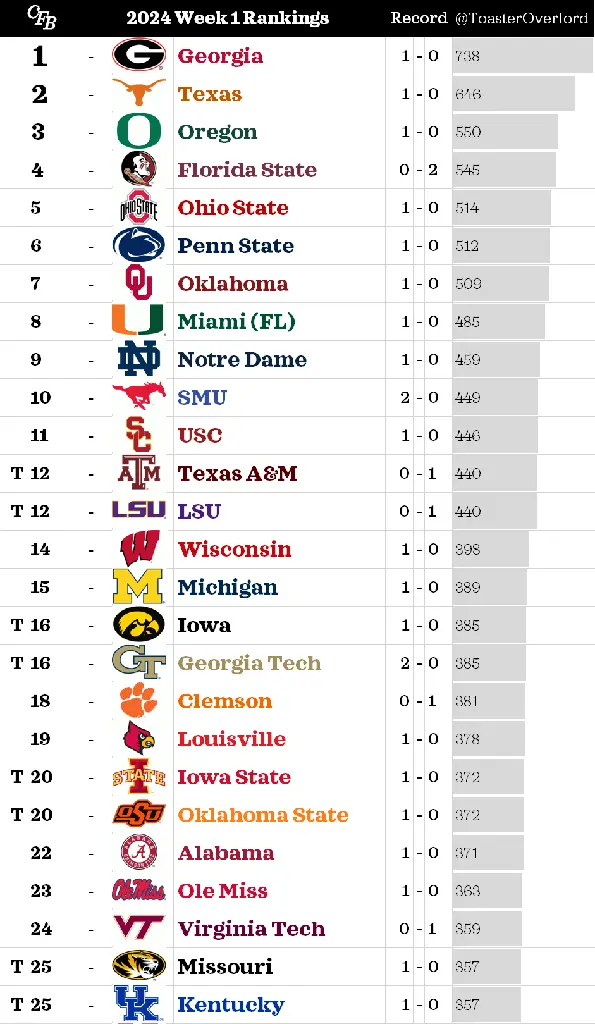Click the CFB logo in header
The image size is (595, 1024).
(x=42, y=18)
